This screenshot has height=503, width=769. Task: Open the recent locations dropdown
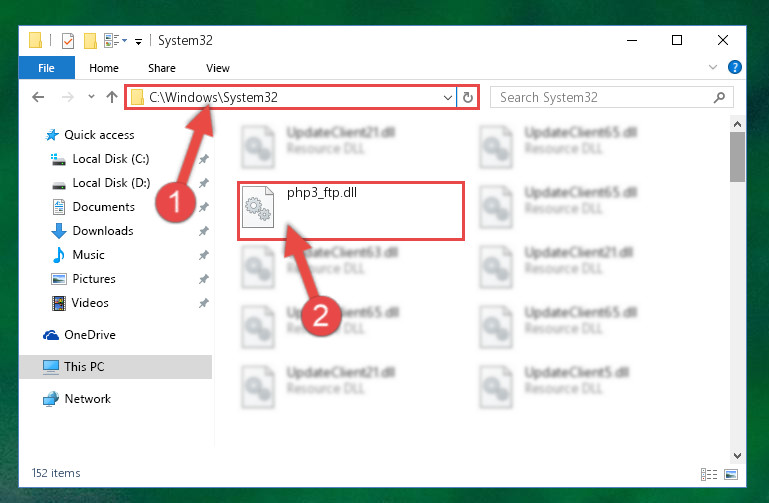91,97
